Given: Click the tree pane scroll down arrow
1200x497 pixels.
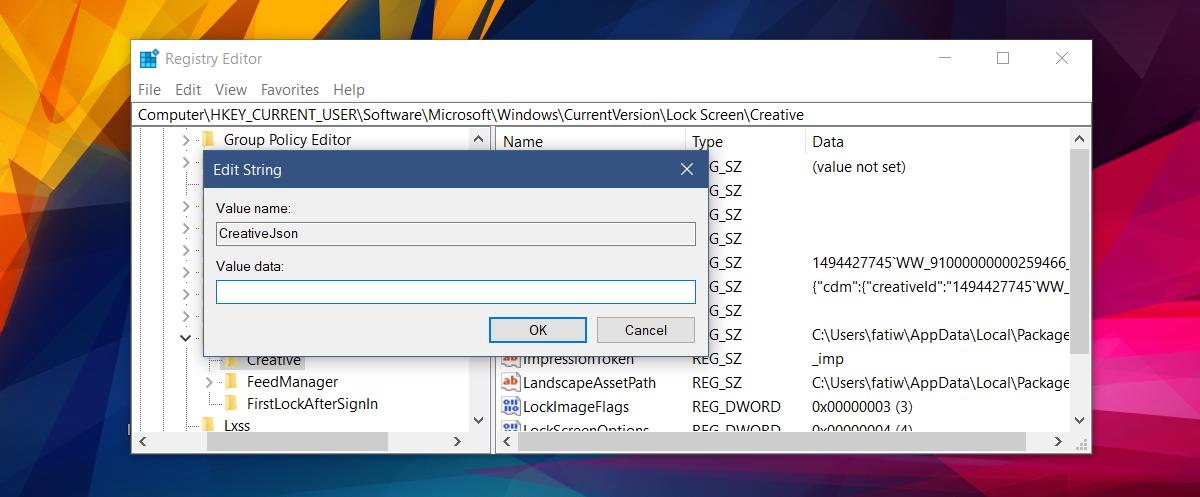Looking at the screenshot, I should [x=478, y=421].
